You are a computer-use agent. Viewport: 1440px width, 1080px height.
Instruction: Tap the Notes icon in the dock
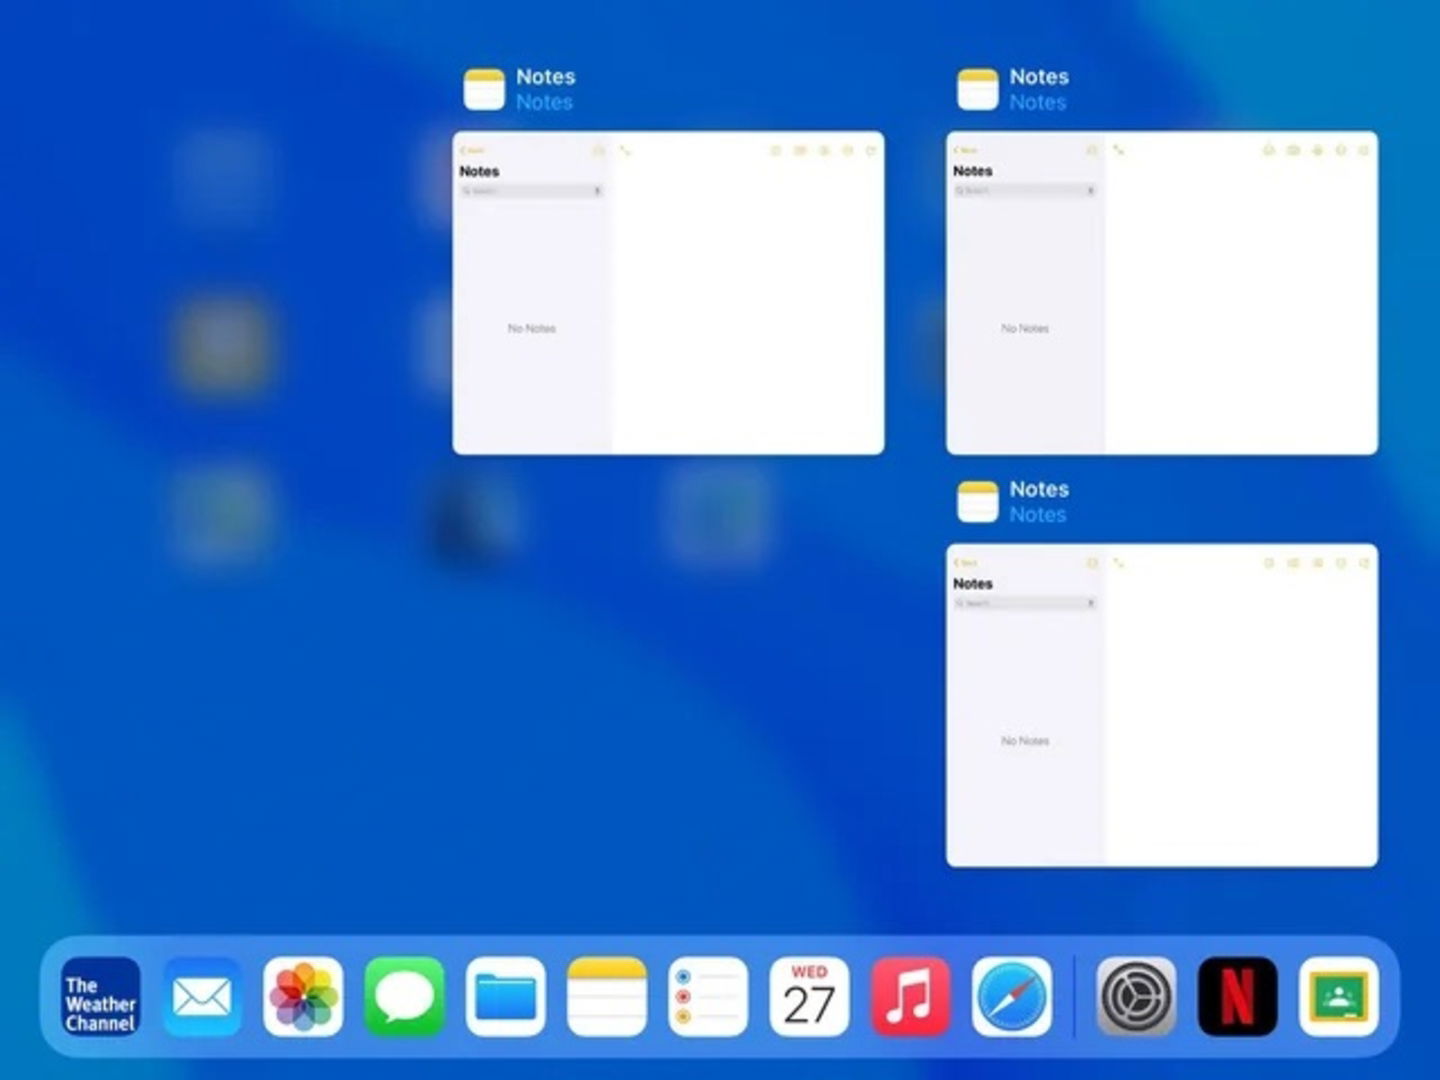606,997
